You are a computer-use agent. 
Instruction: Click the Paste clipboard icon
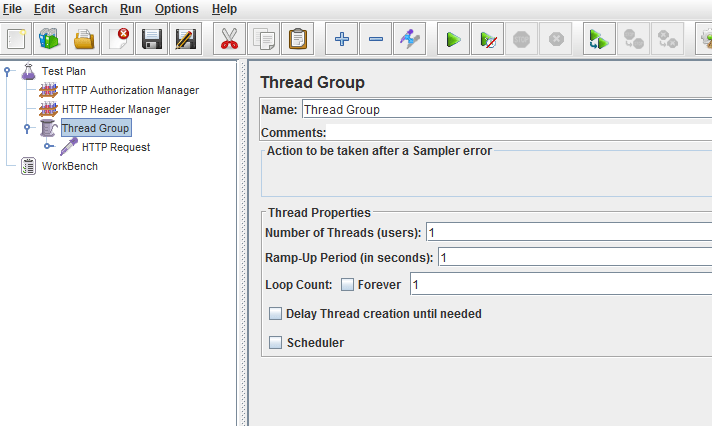(x=299, y=40)
